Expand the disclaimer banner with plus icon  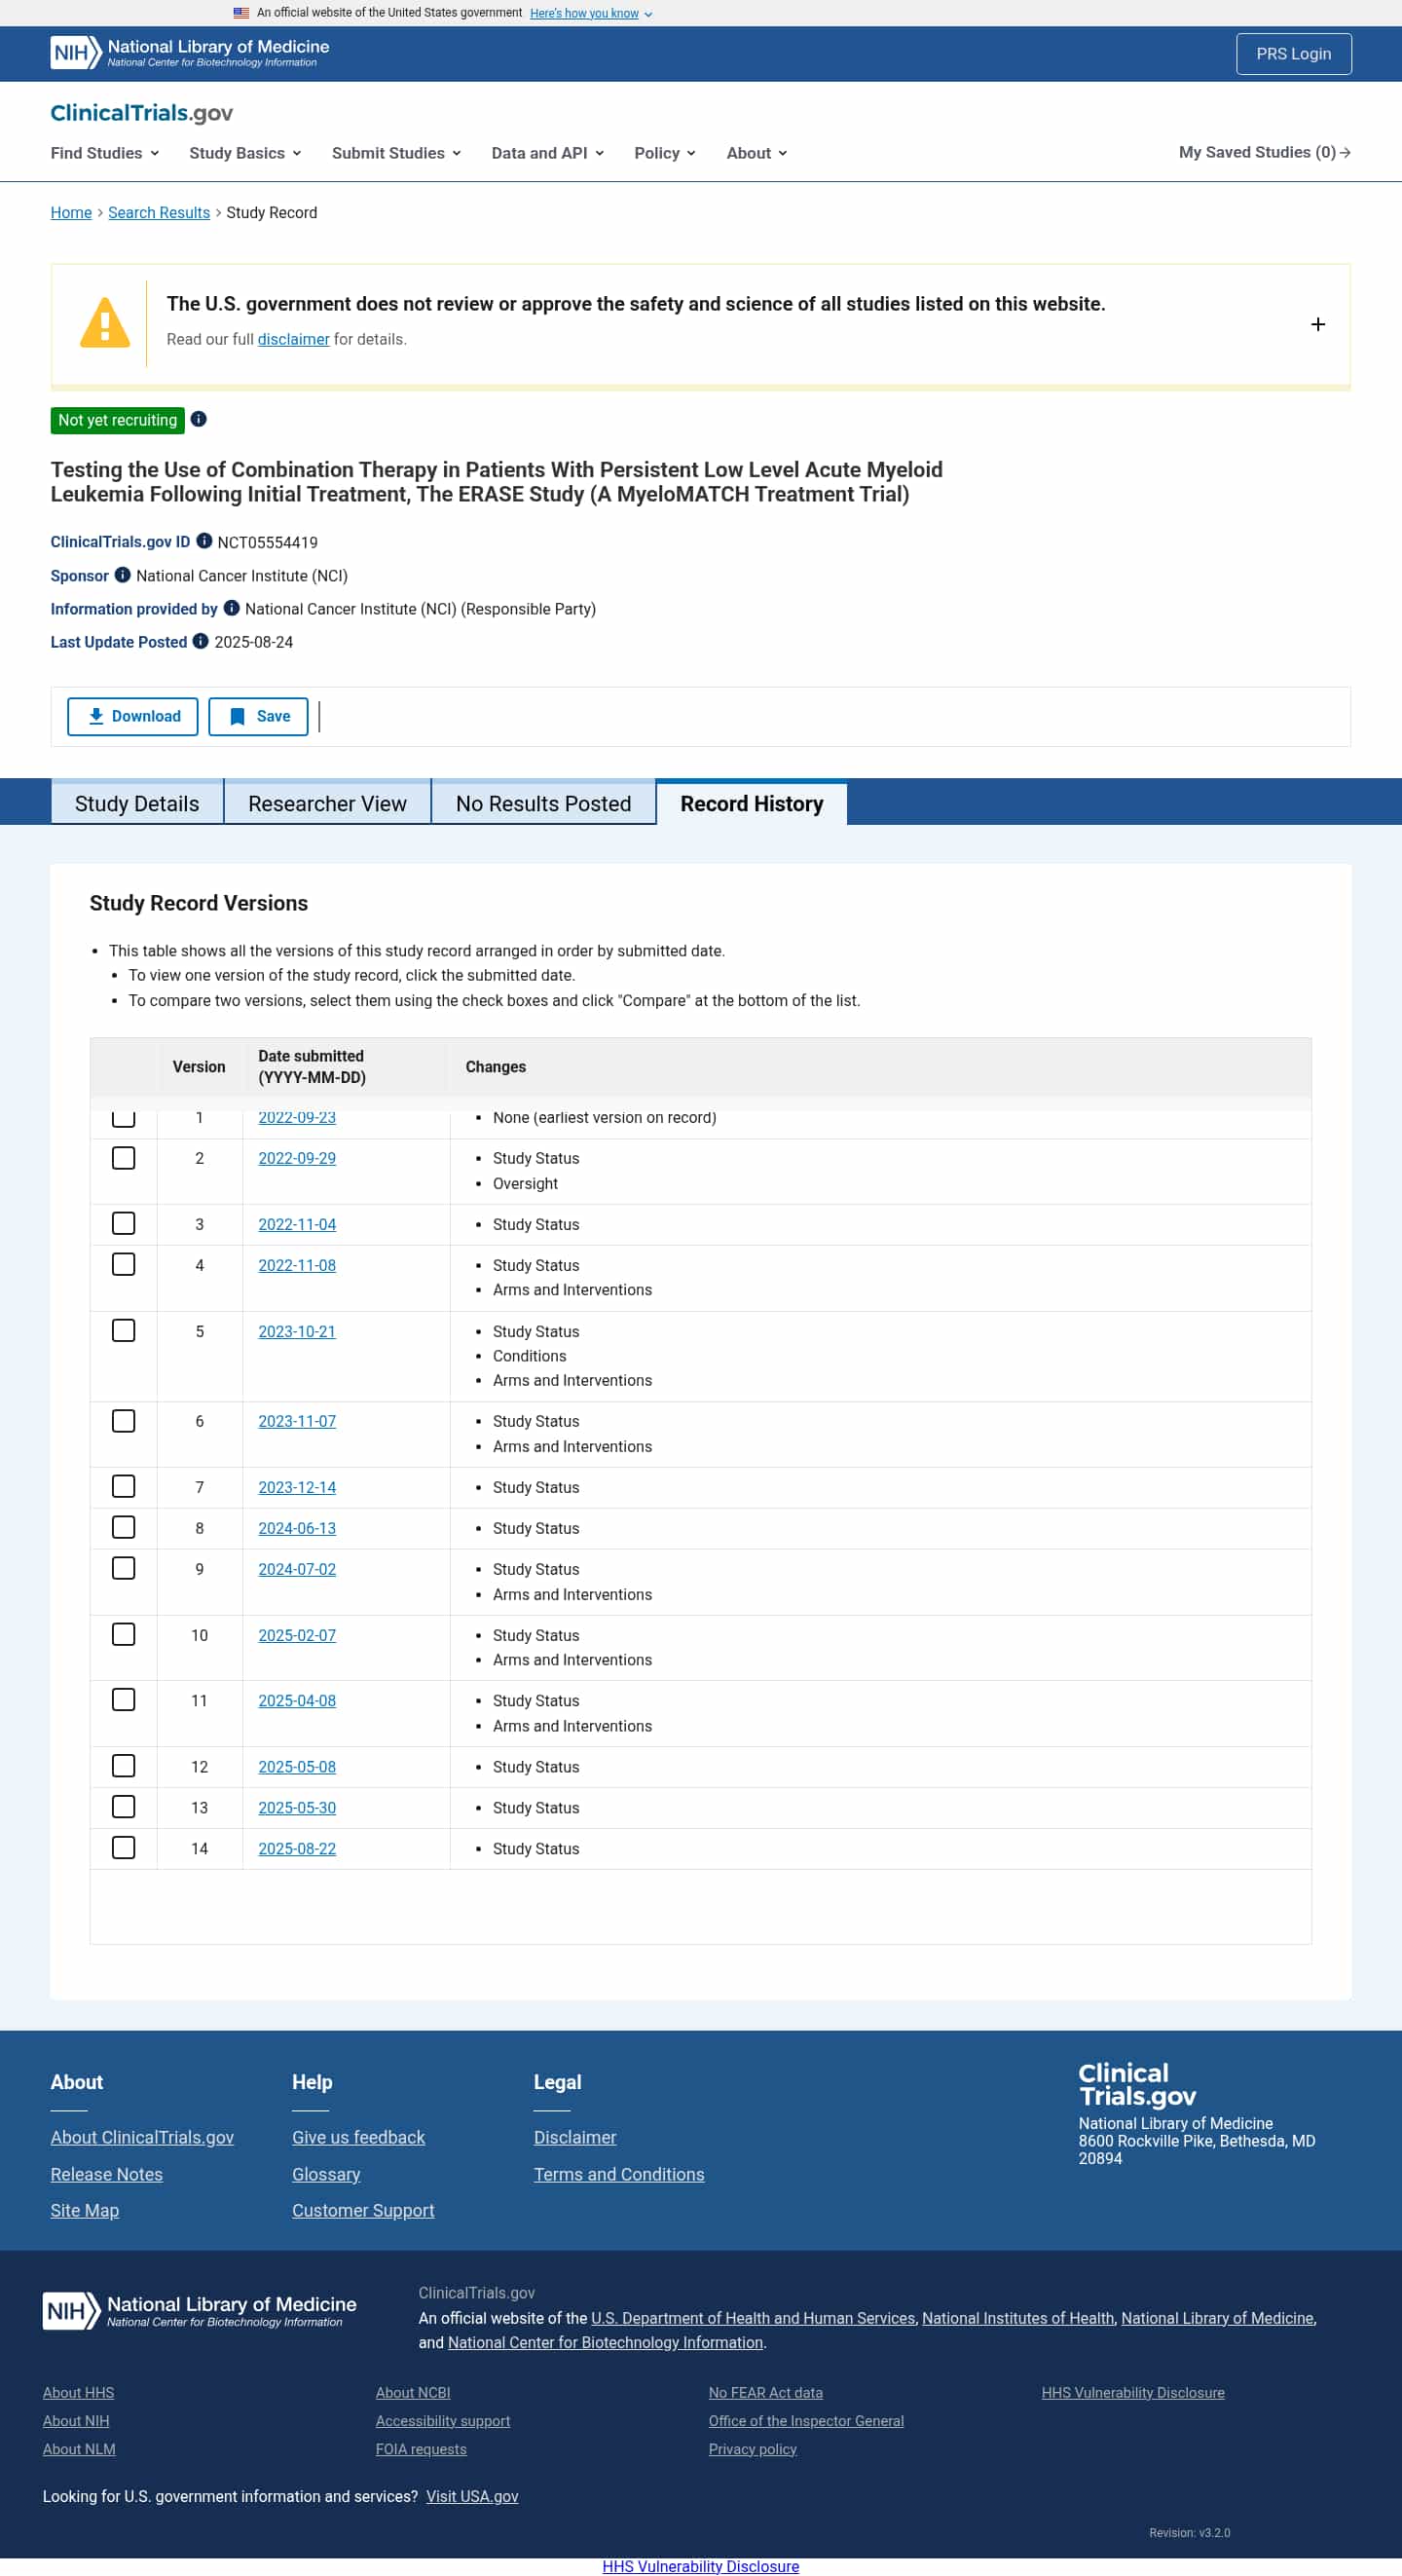coord(1317,324)
